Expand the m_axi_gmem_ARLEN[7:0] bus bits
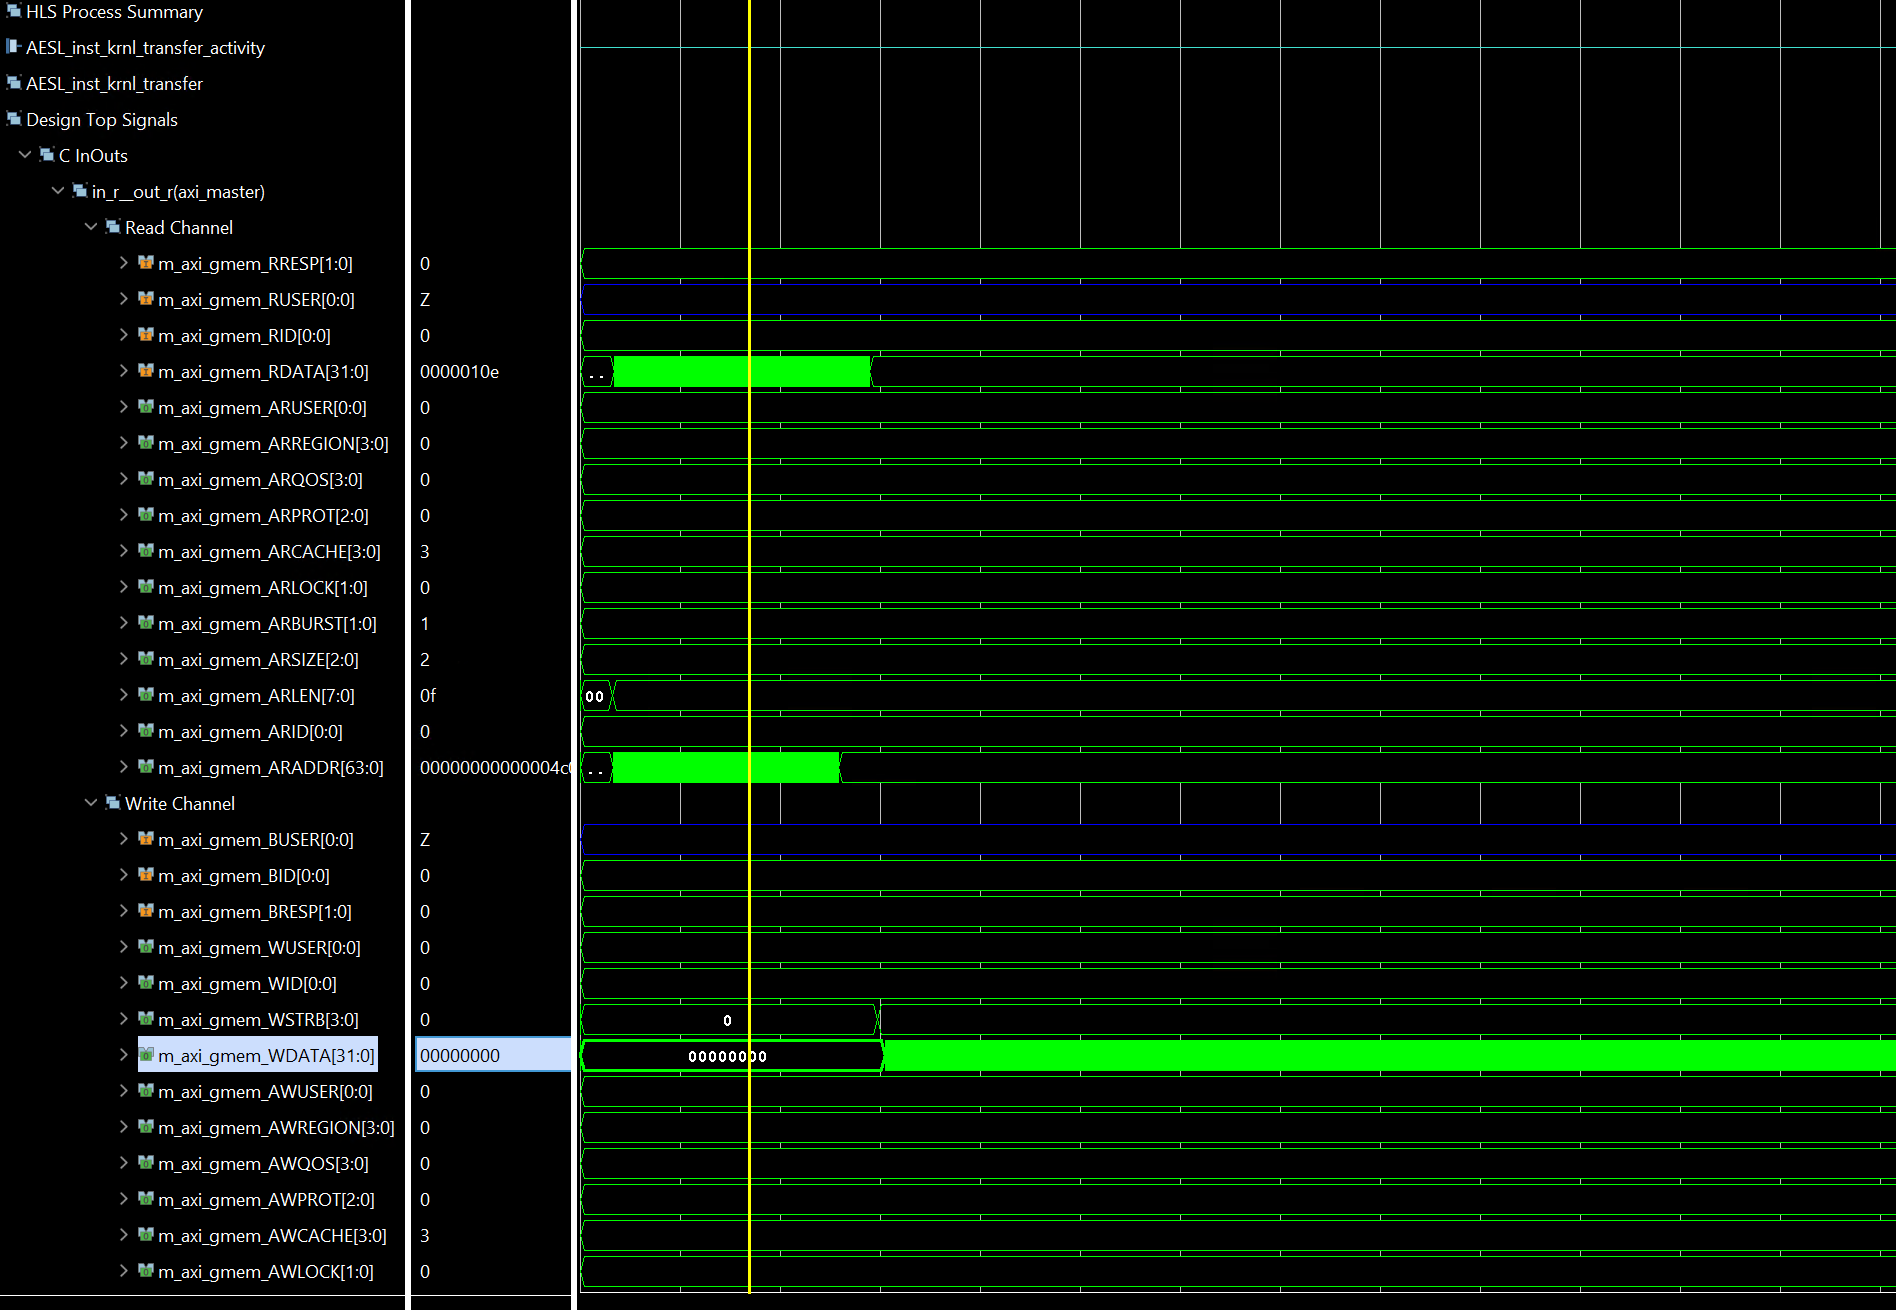1896x1310 pixels. (x=124, y=695)
